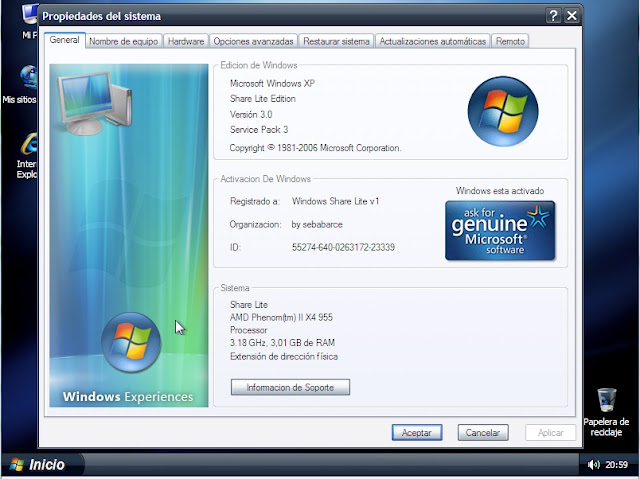Click the help question mark button

(553, 16)
